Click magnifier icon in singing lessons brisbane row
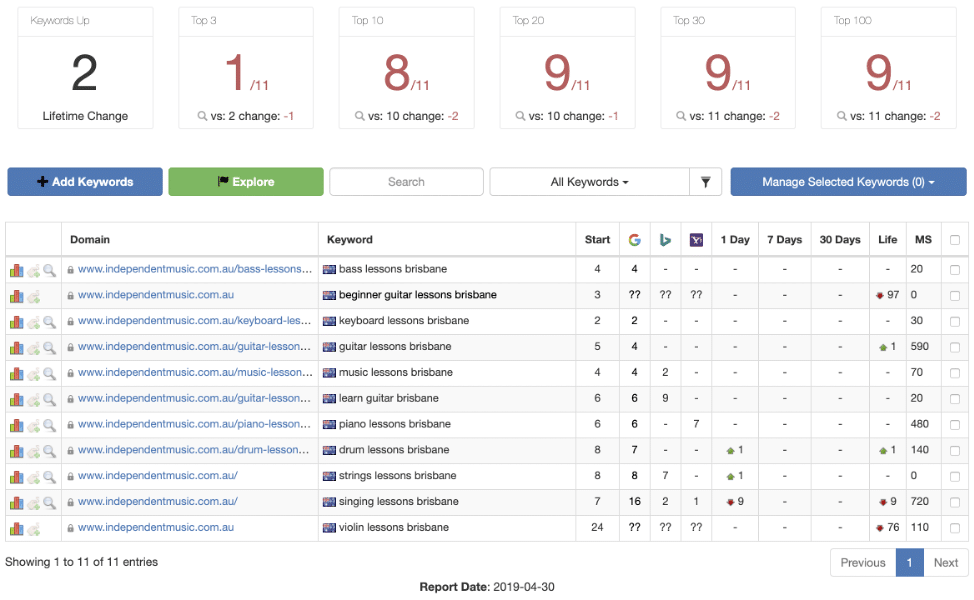Viewport: 974px width, 600px height. click(x=49, y=502)
